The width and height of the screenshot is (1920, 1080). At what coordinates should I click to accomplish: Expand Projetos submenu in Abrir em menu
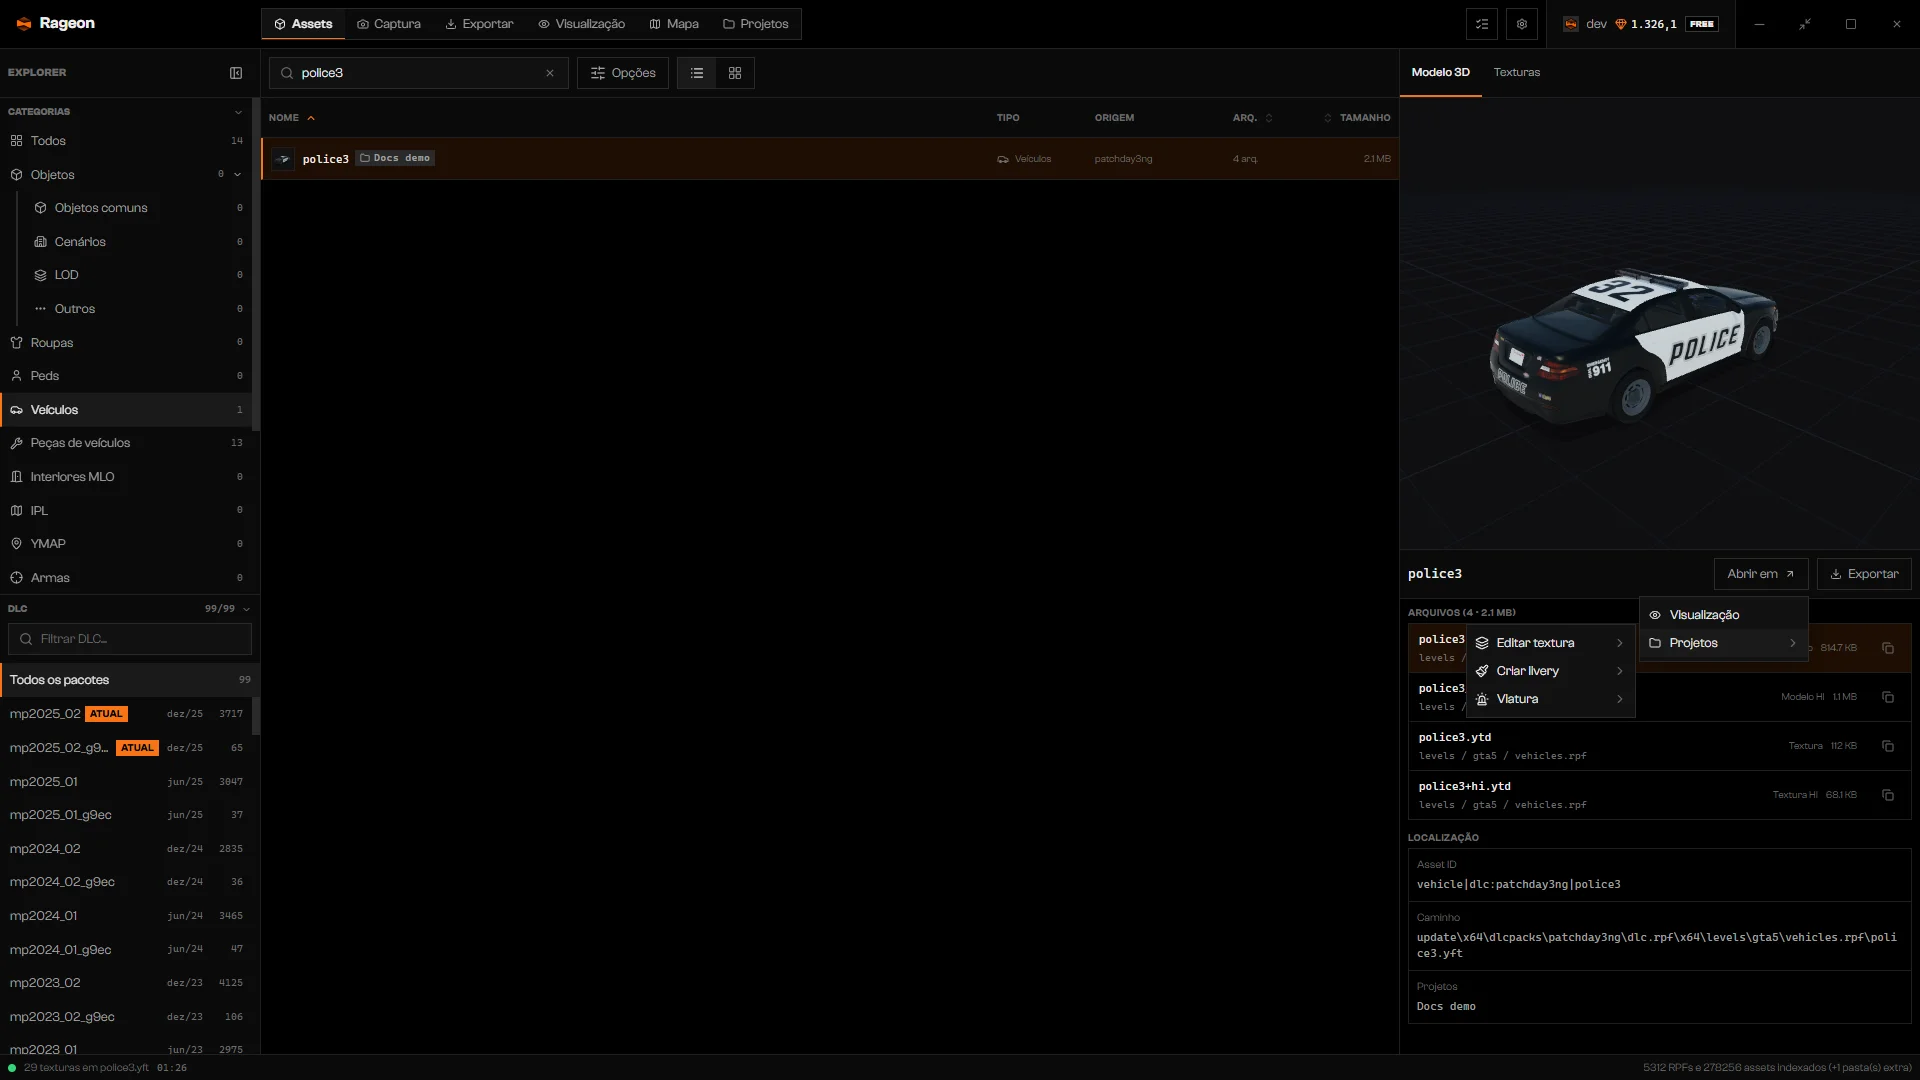1723,643
